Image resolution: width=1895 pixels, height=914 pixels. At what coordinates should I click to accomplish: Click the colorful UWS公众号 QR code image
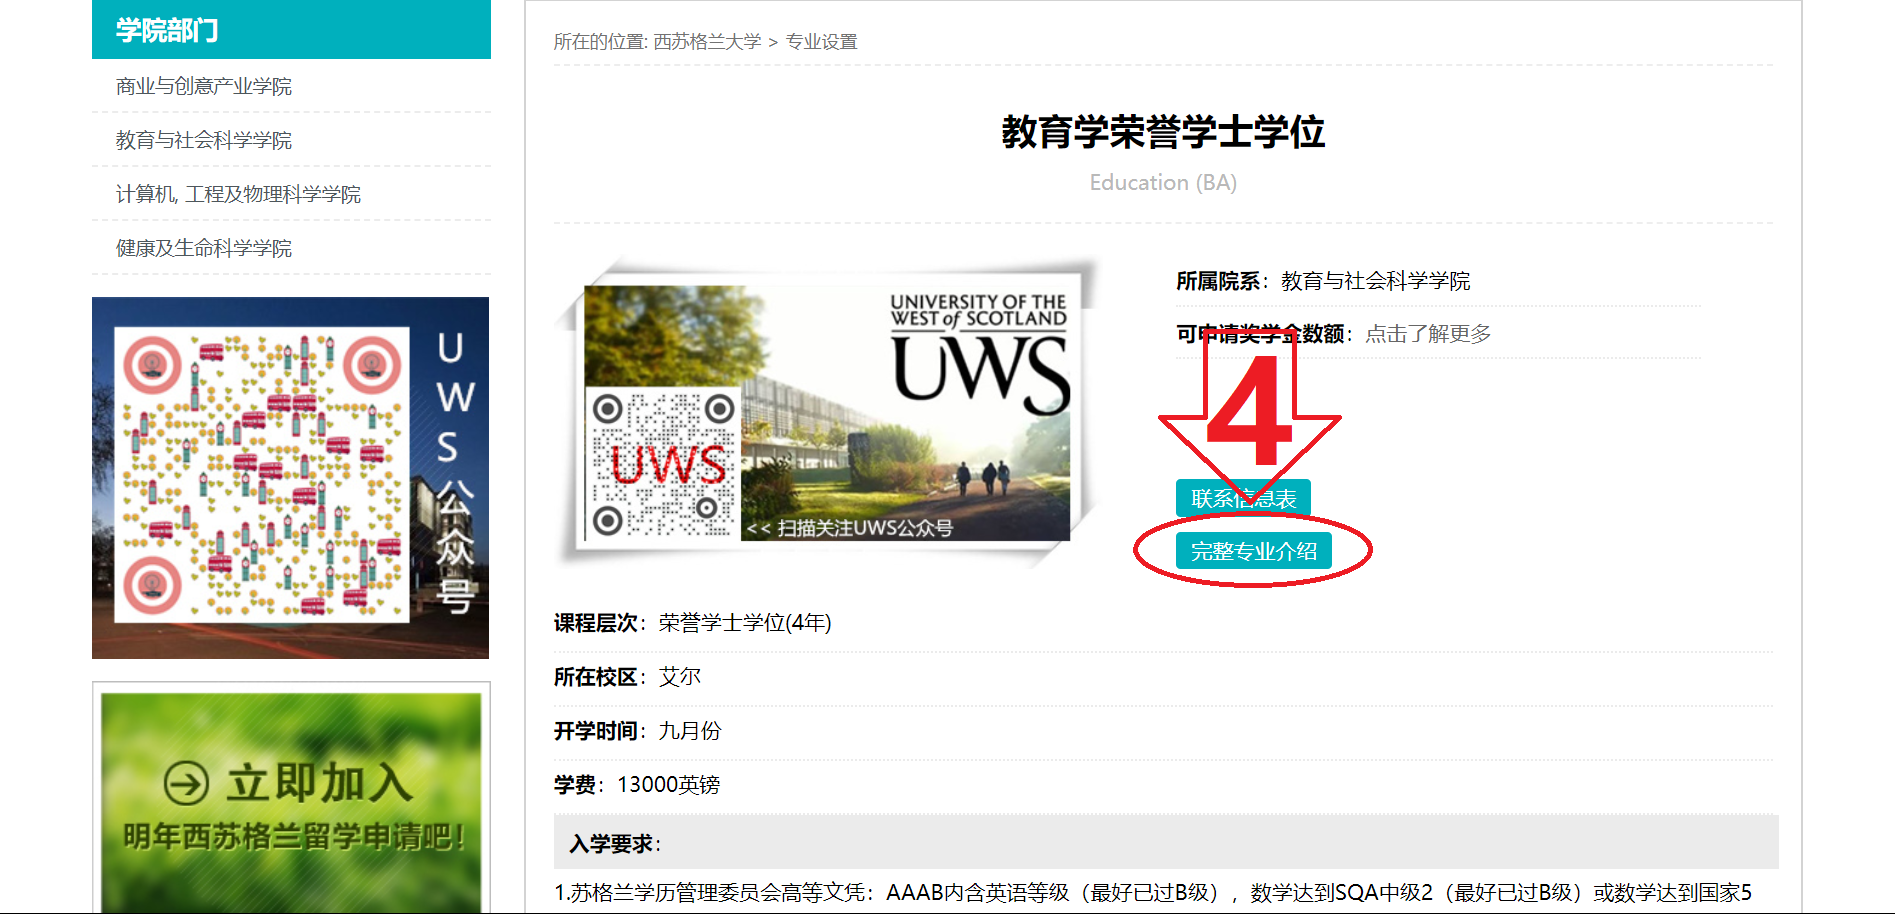[x=262, y=475]
